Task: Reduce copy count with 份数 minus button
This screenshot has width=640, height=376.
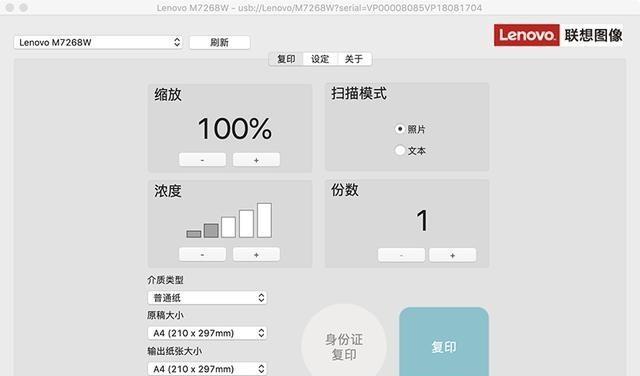Action: click(401, 255)
